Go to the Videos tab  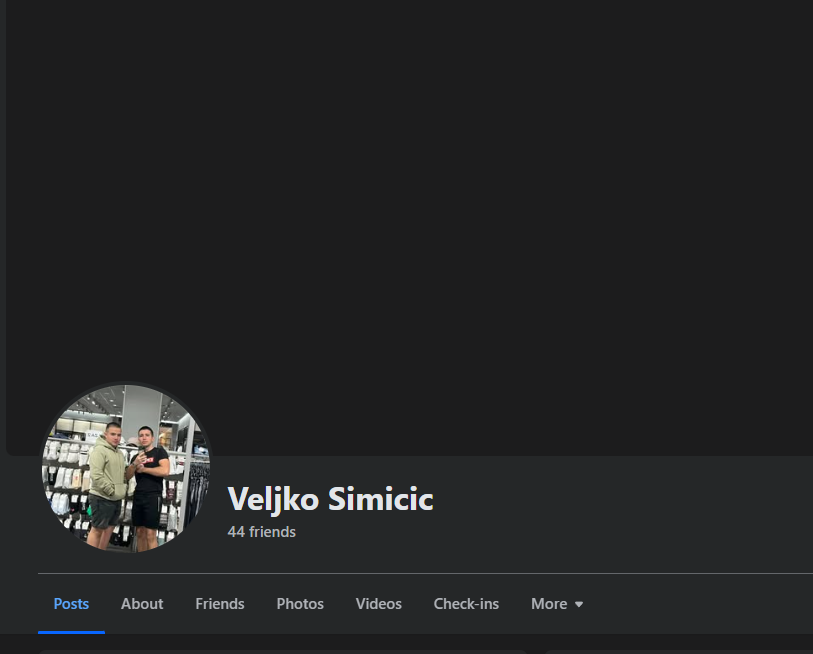click(379, 604)
